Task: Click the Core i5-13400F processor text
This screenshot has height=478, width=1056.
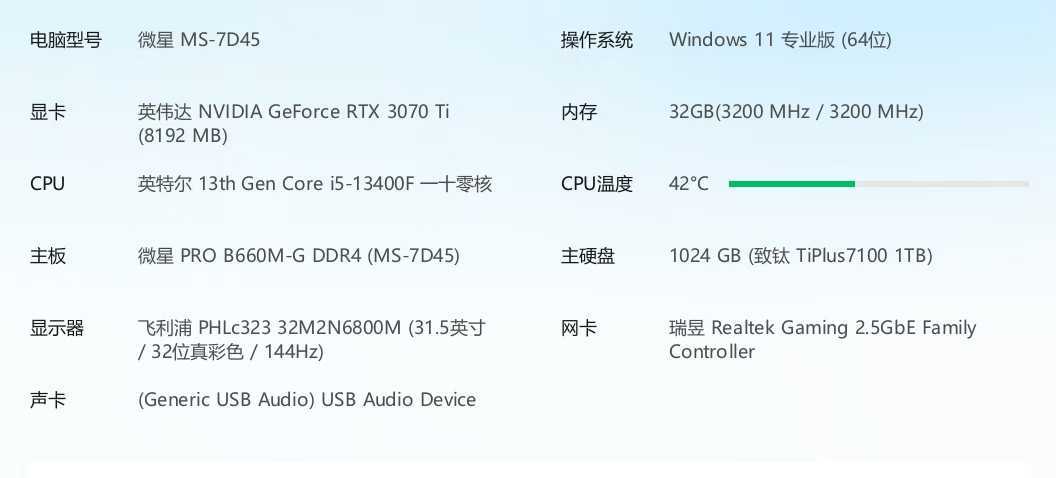Action: [315, 184]
